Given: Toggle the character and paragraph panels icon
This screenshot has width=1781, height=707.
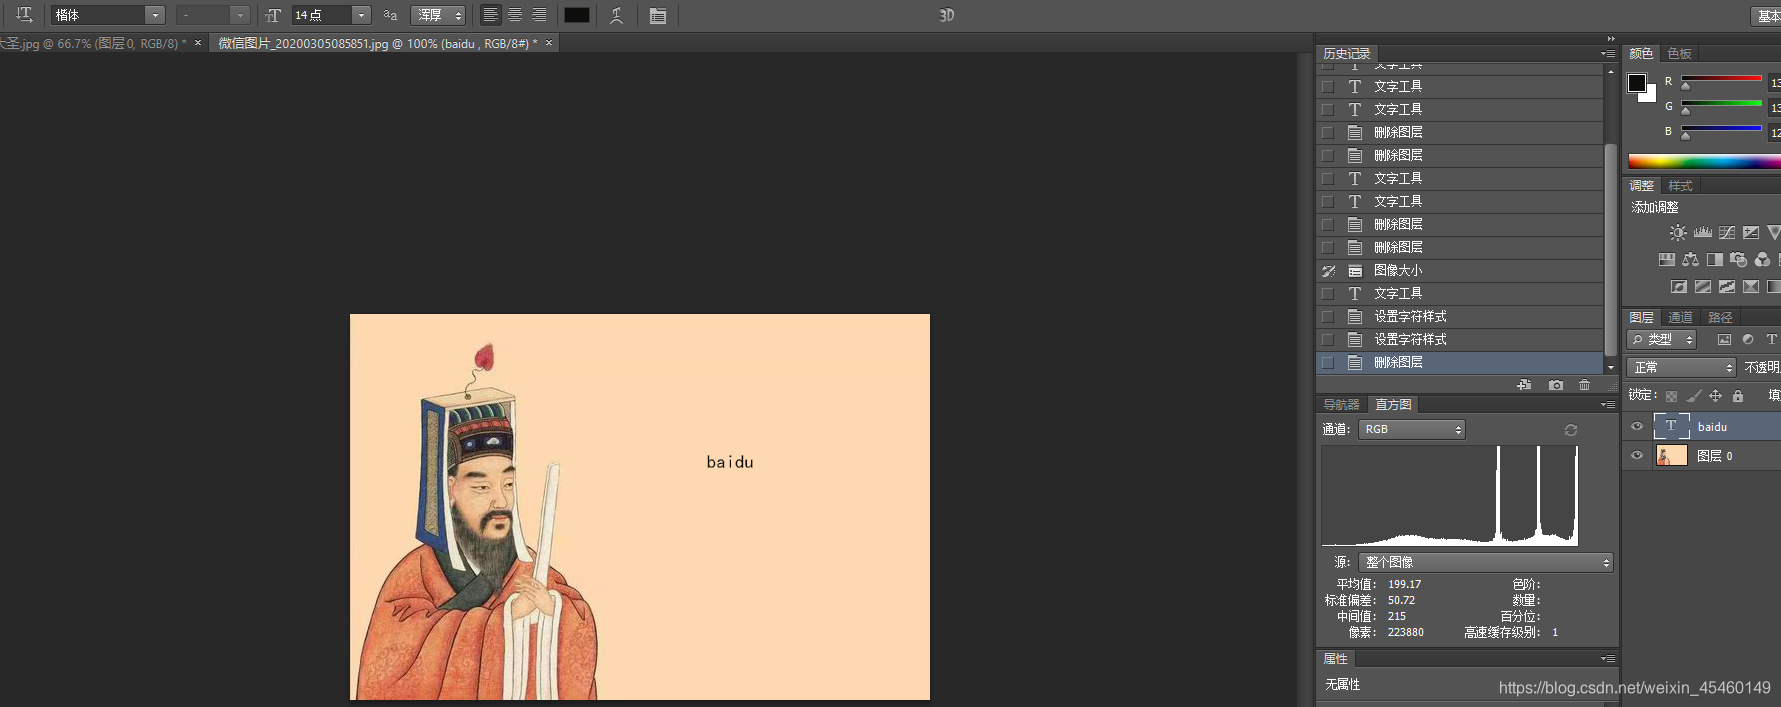Looking at the screenshot, I should (657, 15).
